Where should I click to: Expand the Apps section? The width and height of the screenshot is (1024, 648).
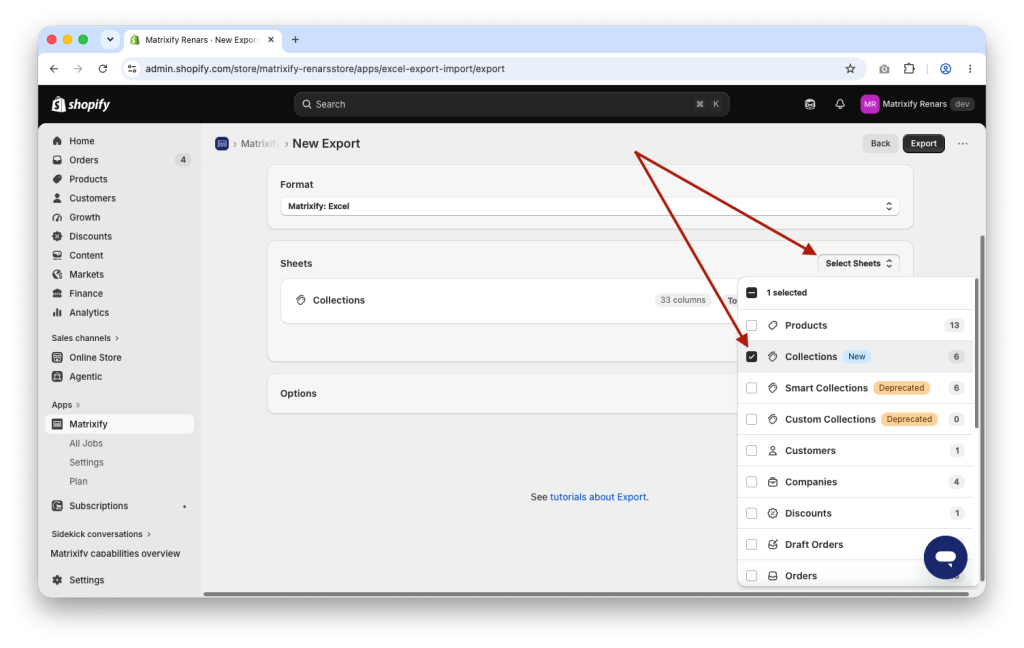(65, 405)
